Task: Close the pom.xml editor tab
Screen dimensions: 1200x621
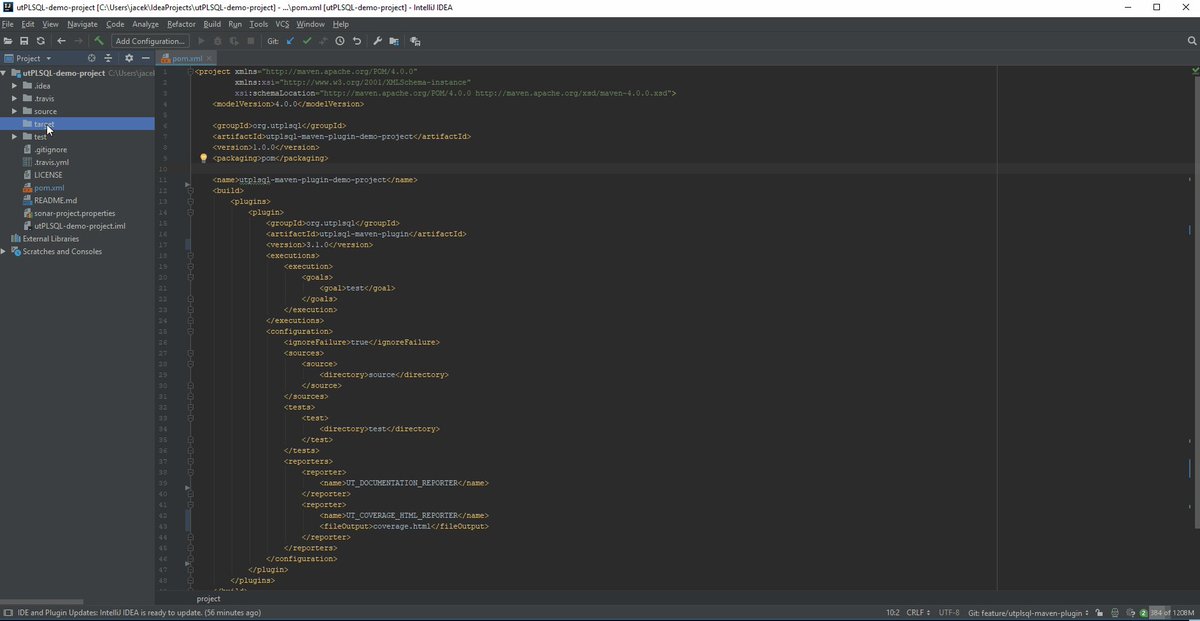Action: tap(210, 59)
